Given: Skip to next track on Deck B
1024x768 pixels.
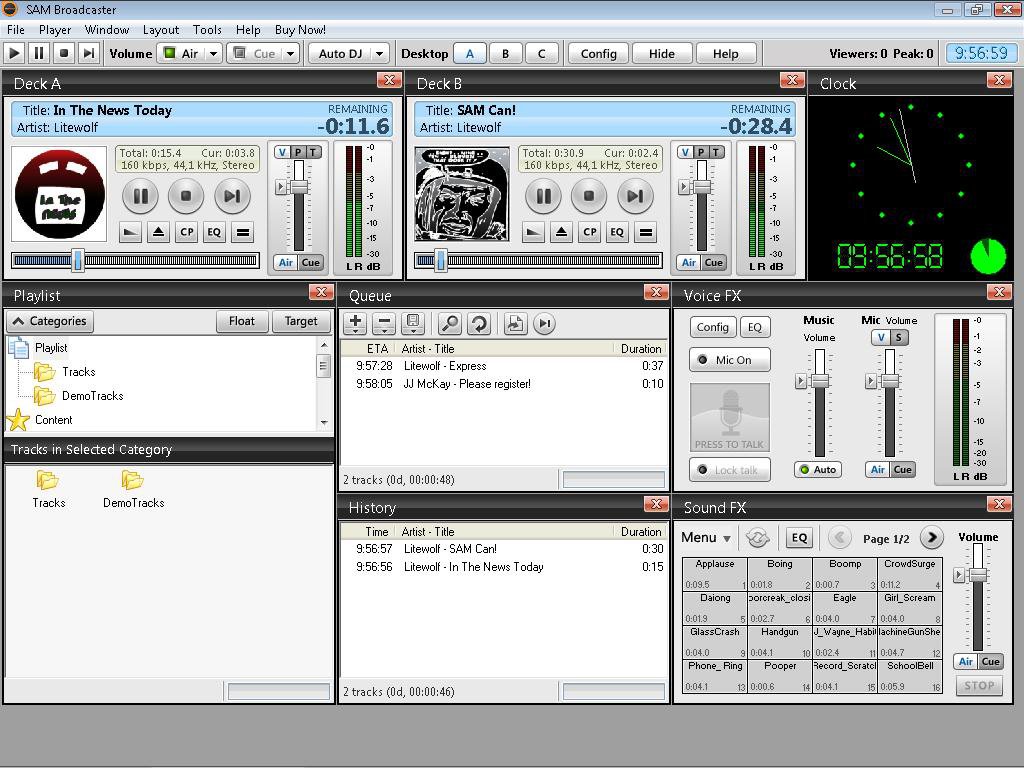Looking at the screenshot, I should point(634,196).
